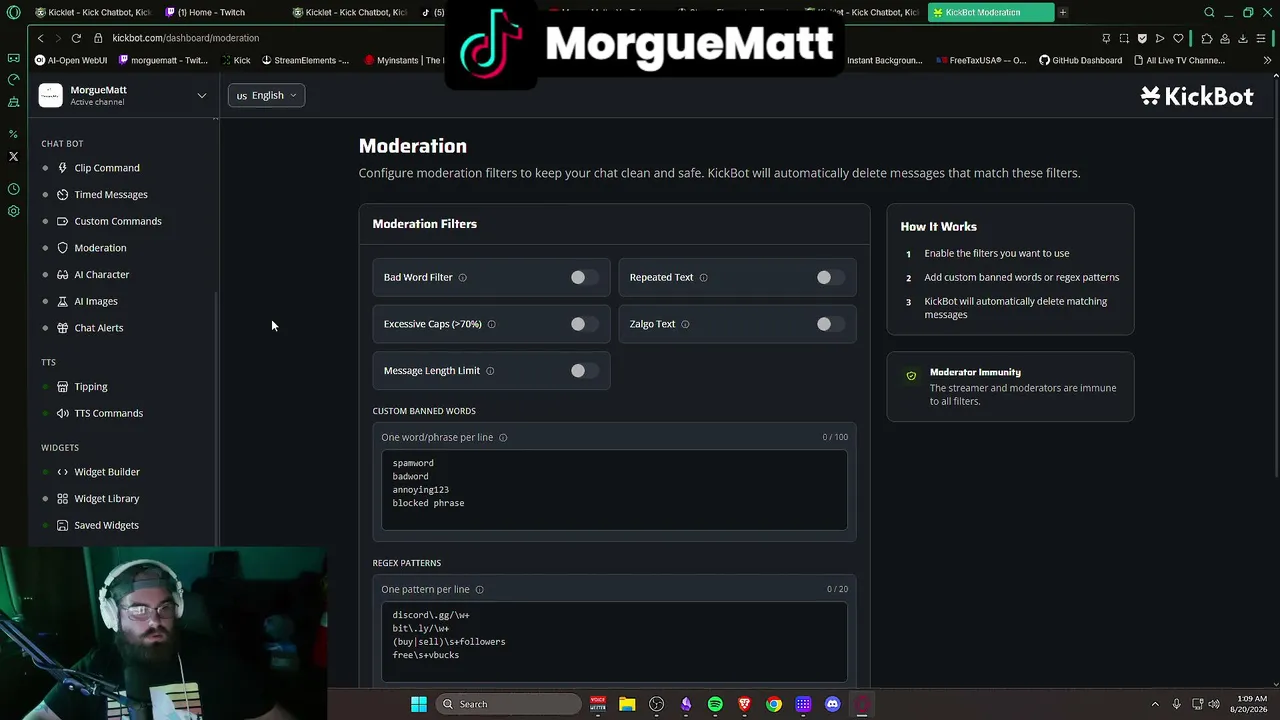Expand the MorgueMatt channel selector
This screenshot has height=720, width=1280.
click(x=201, y=96)
